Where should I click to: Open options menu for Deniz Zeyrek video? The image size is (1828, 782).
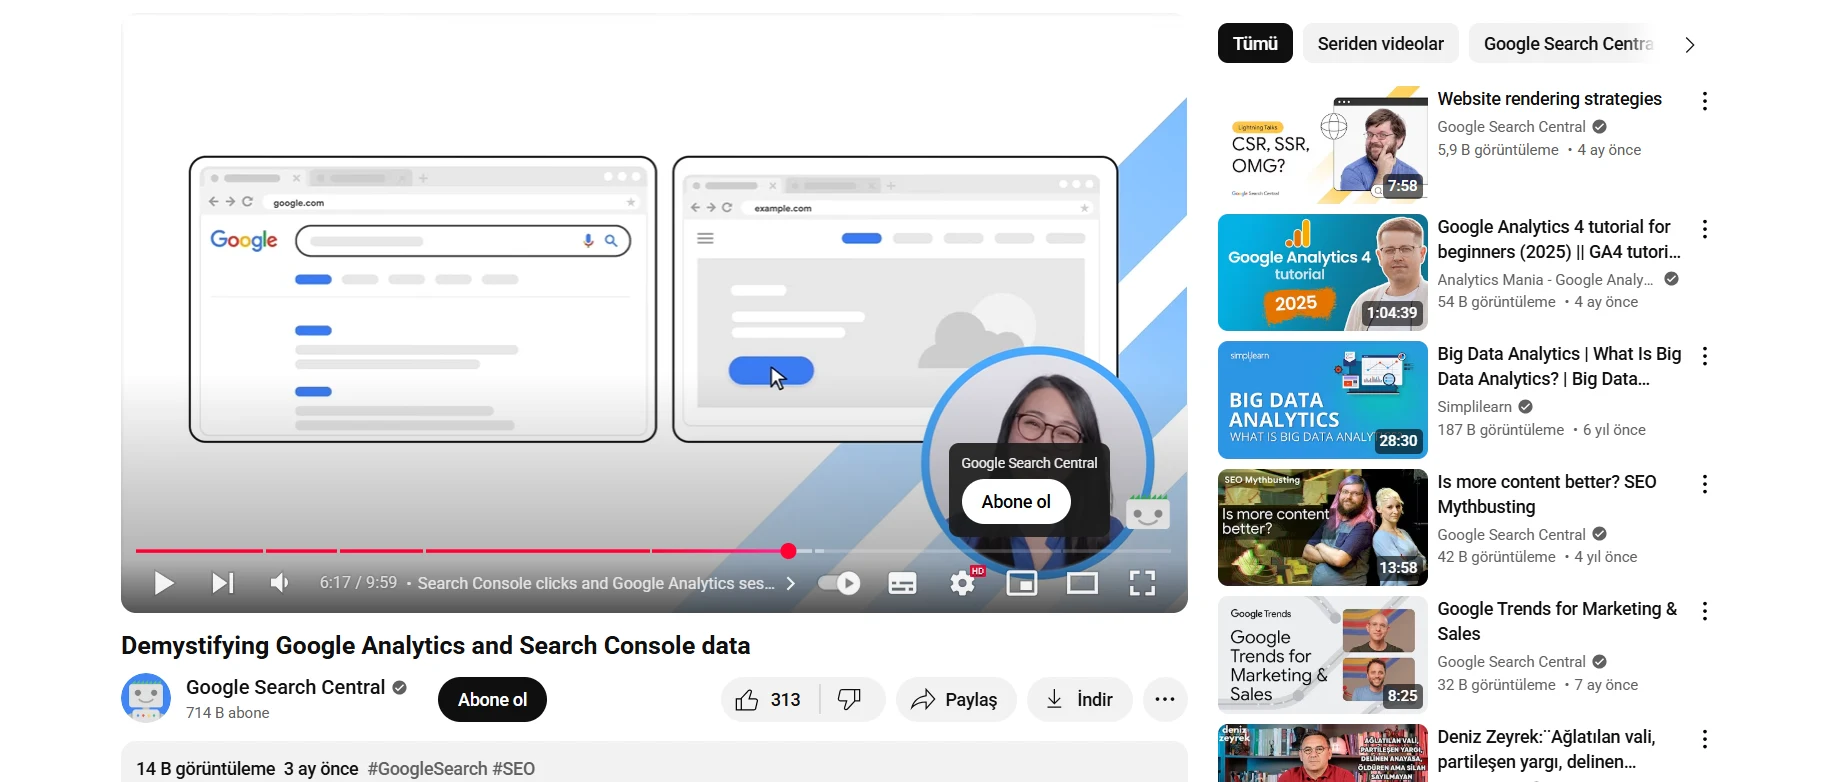pos(1705,739)
